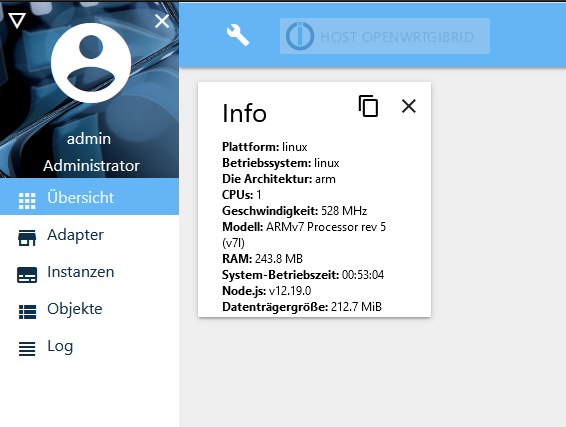Click the downward triangle icon above the avatar

coord(17,21)
